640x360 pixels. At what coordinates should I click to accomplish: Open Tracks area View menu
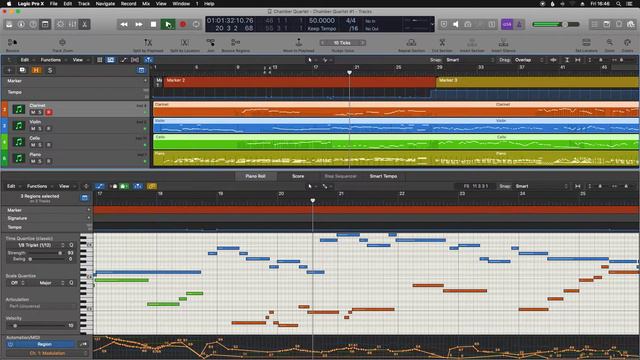(x=78, y=60)
